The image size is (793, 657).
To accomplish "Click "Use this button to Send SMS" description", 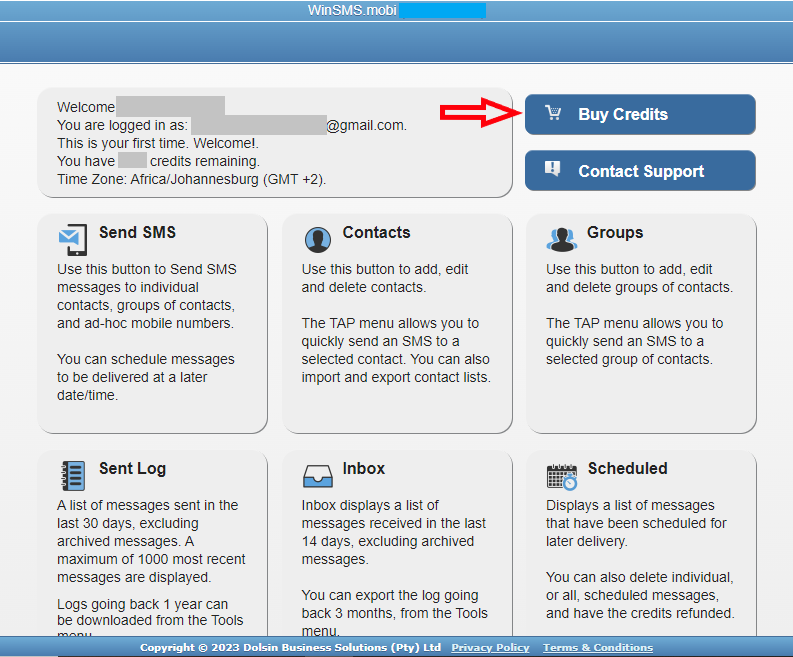I will pos(147,296).
